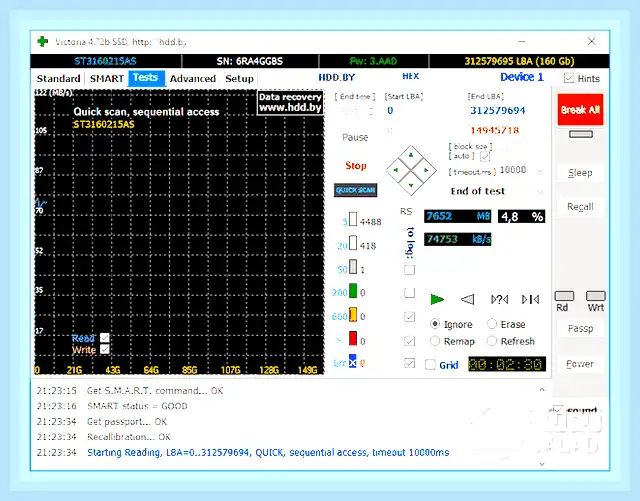Select the Erase radio option
Screen dimensions: 640x501
click(x=492, y=324)
